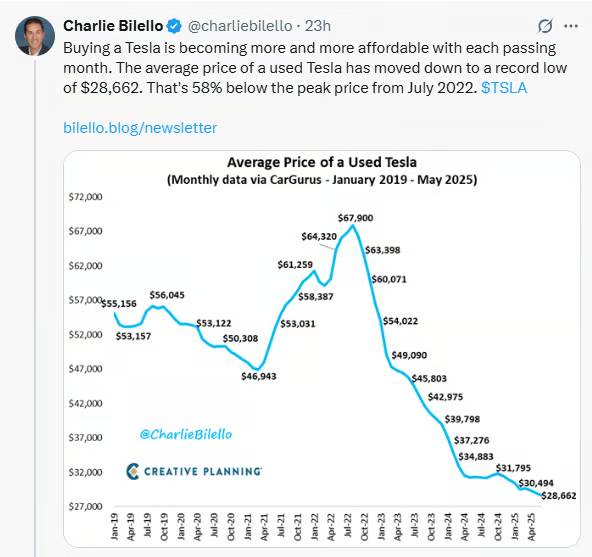Click the chart subtitle about CarGurus data

(x=322, y=179)
